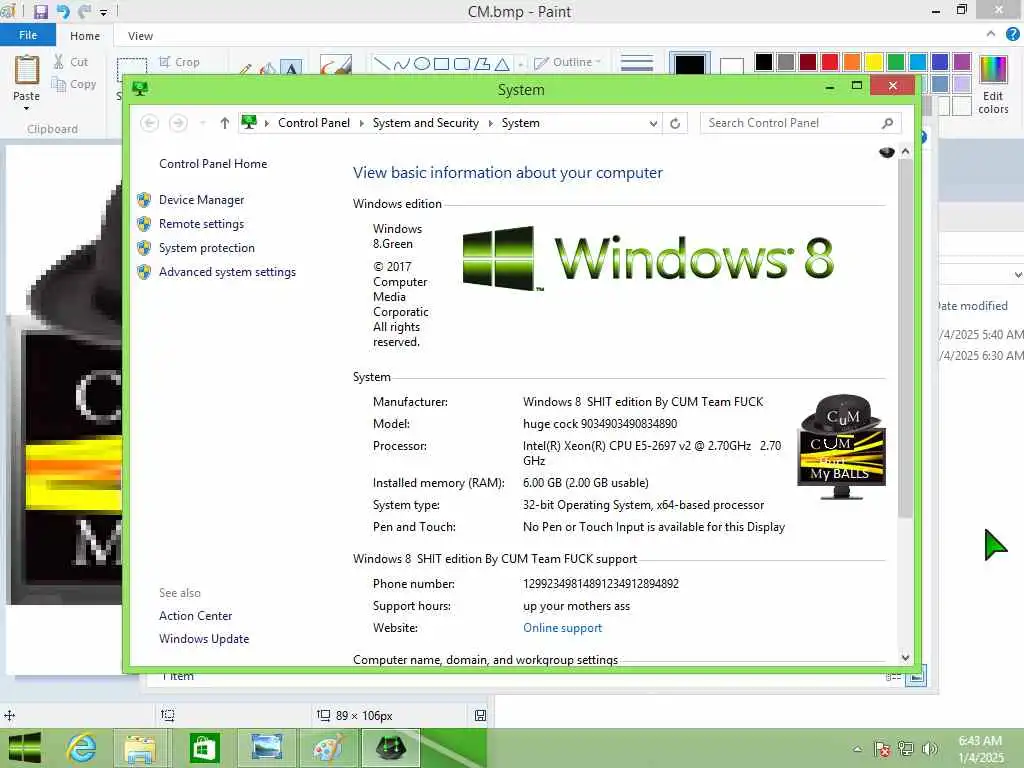This screenshot has height=768, width=1024.
Task: Open Internet Explorer from the taskbar
Action: (x=82, y=748)
